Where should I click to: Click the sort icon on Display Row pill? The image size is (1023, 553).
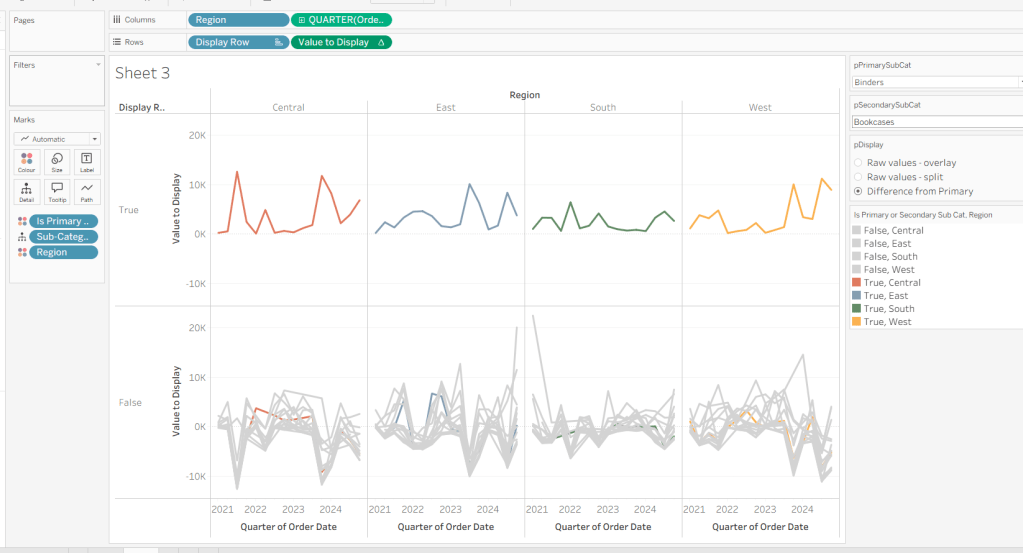pos(277,42)
